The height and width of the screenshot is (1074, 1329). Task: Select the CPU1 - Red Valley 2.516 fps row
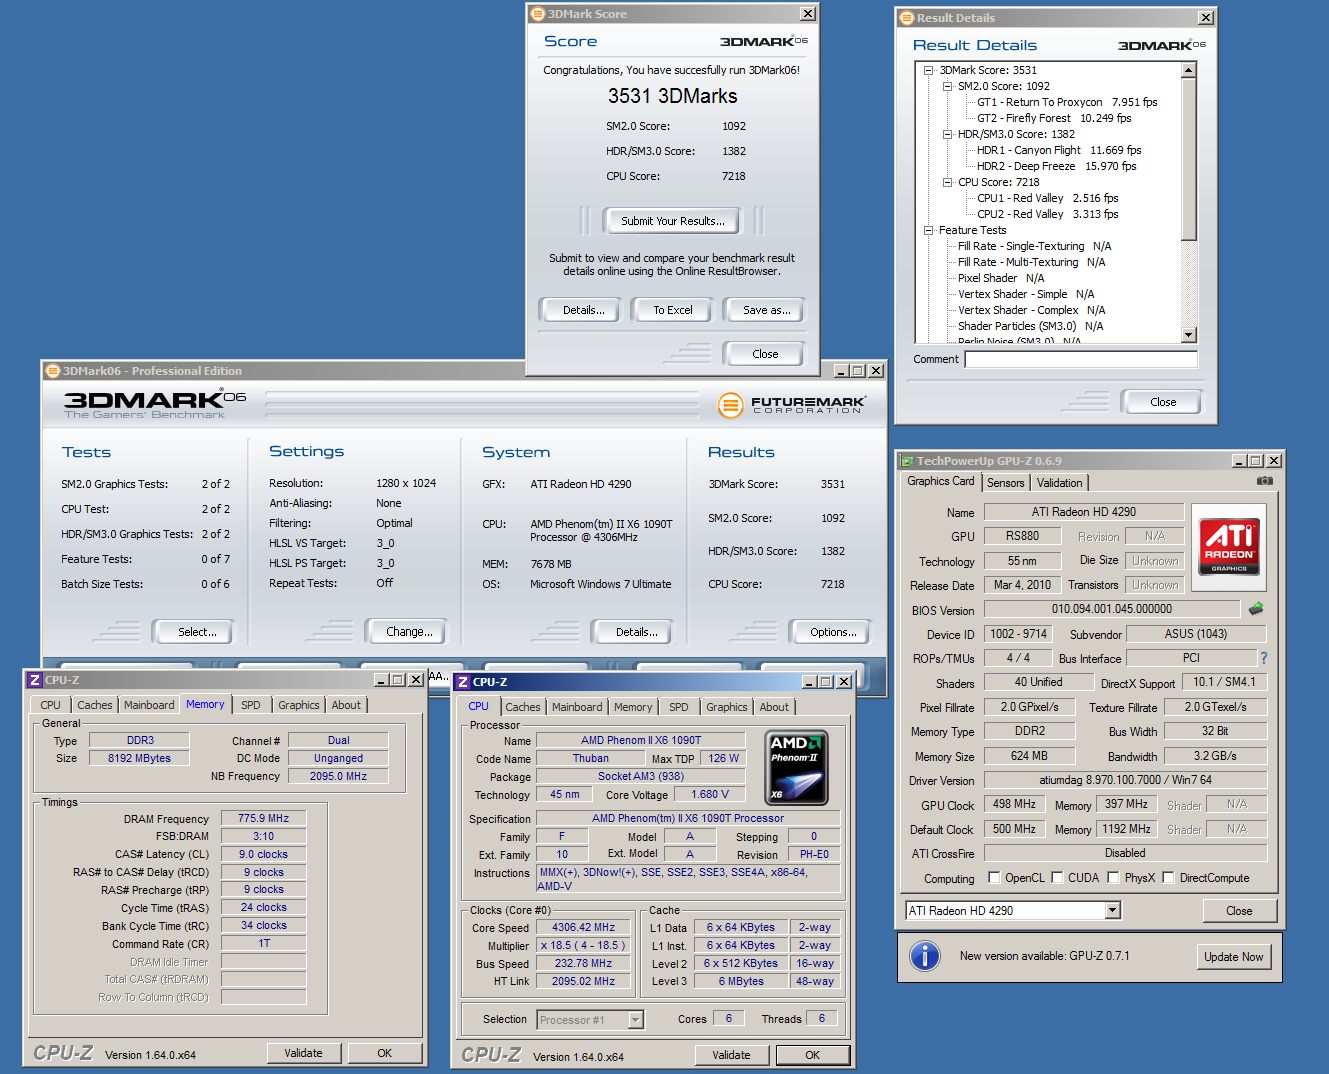[1047, 198]
